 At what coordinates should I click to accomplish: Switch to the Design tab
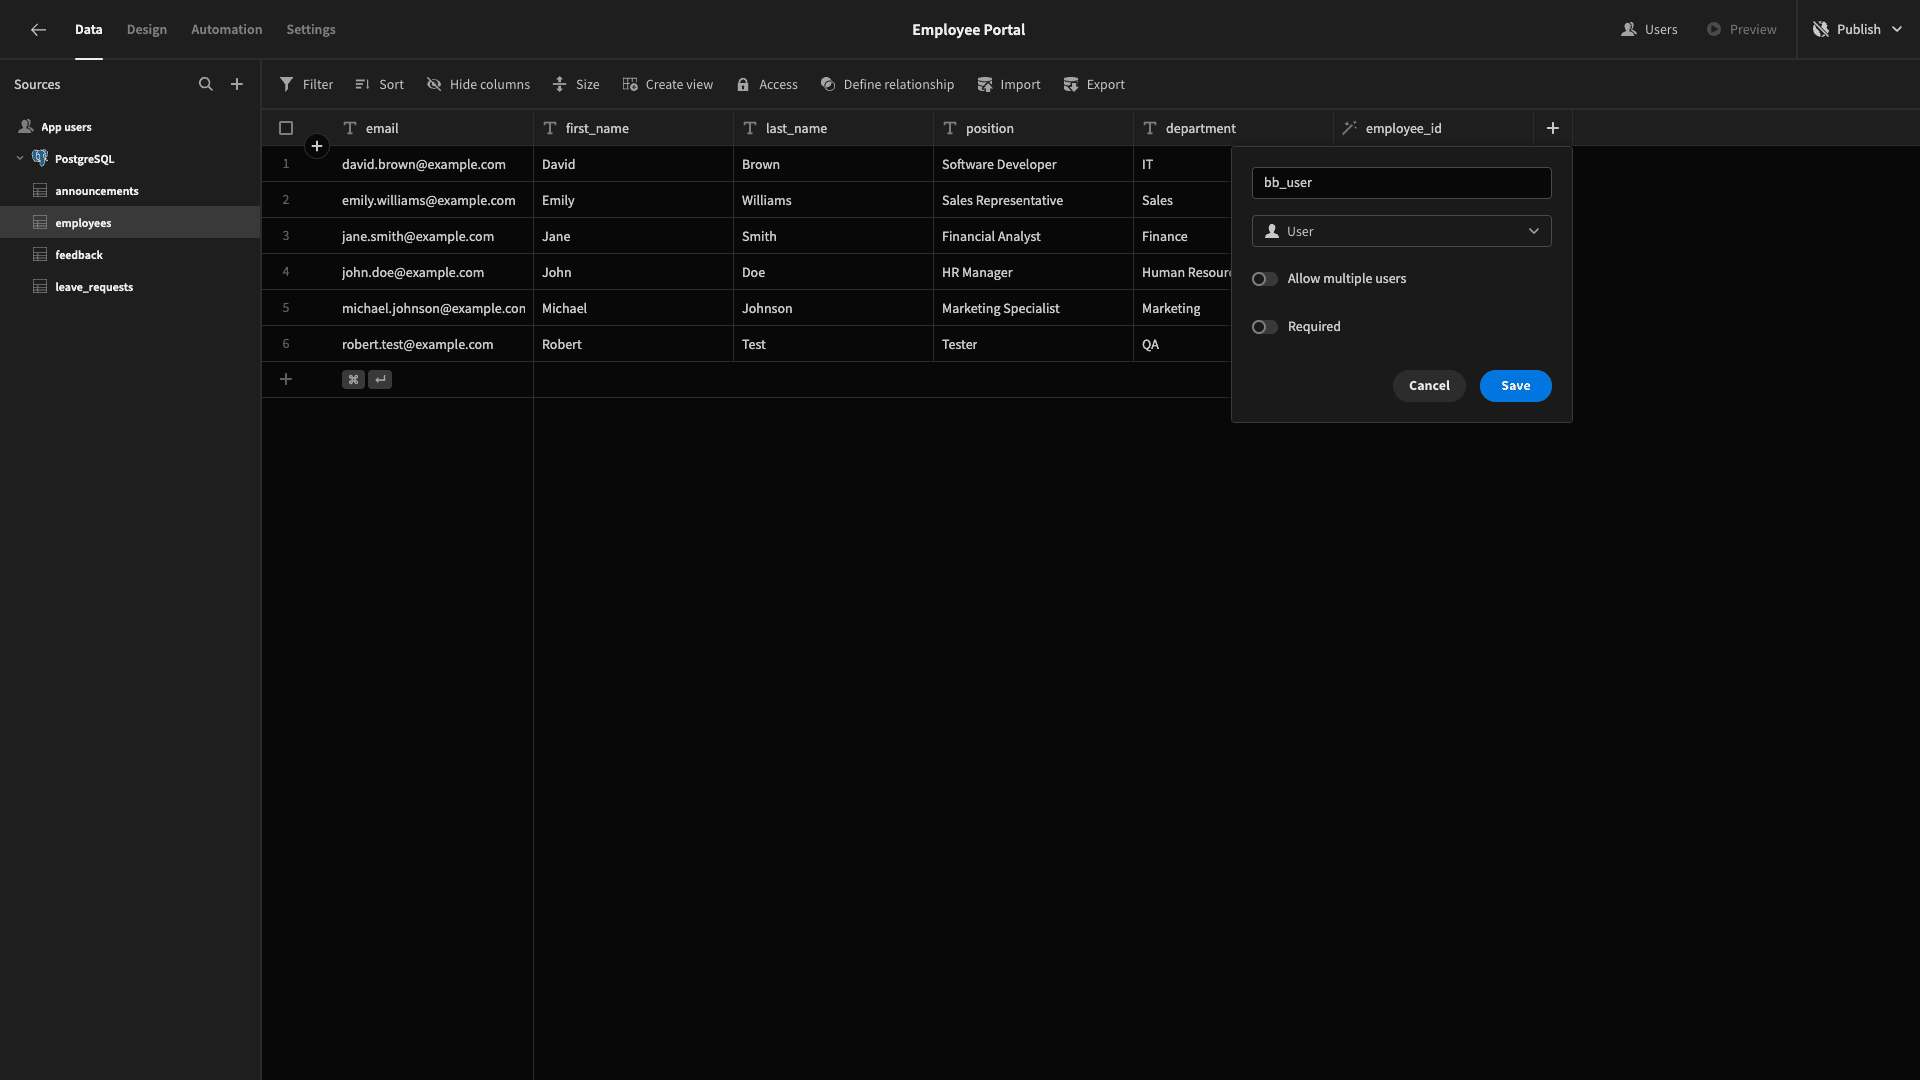(x=147, y=30)
